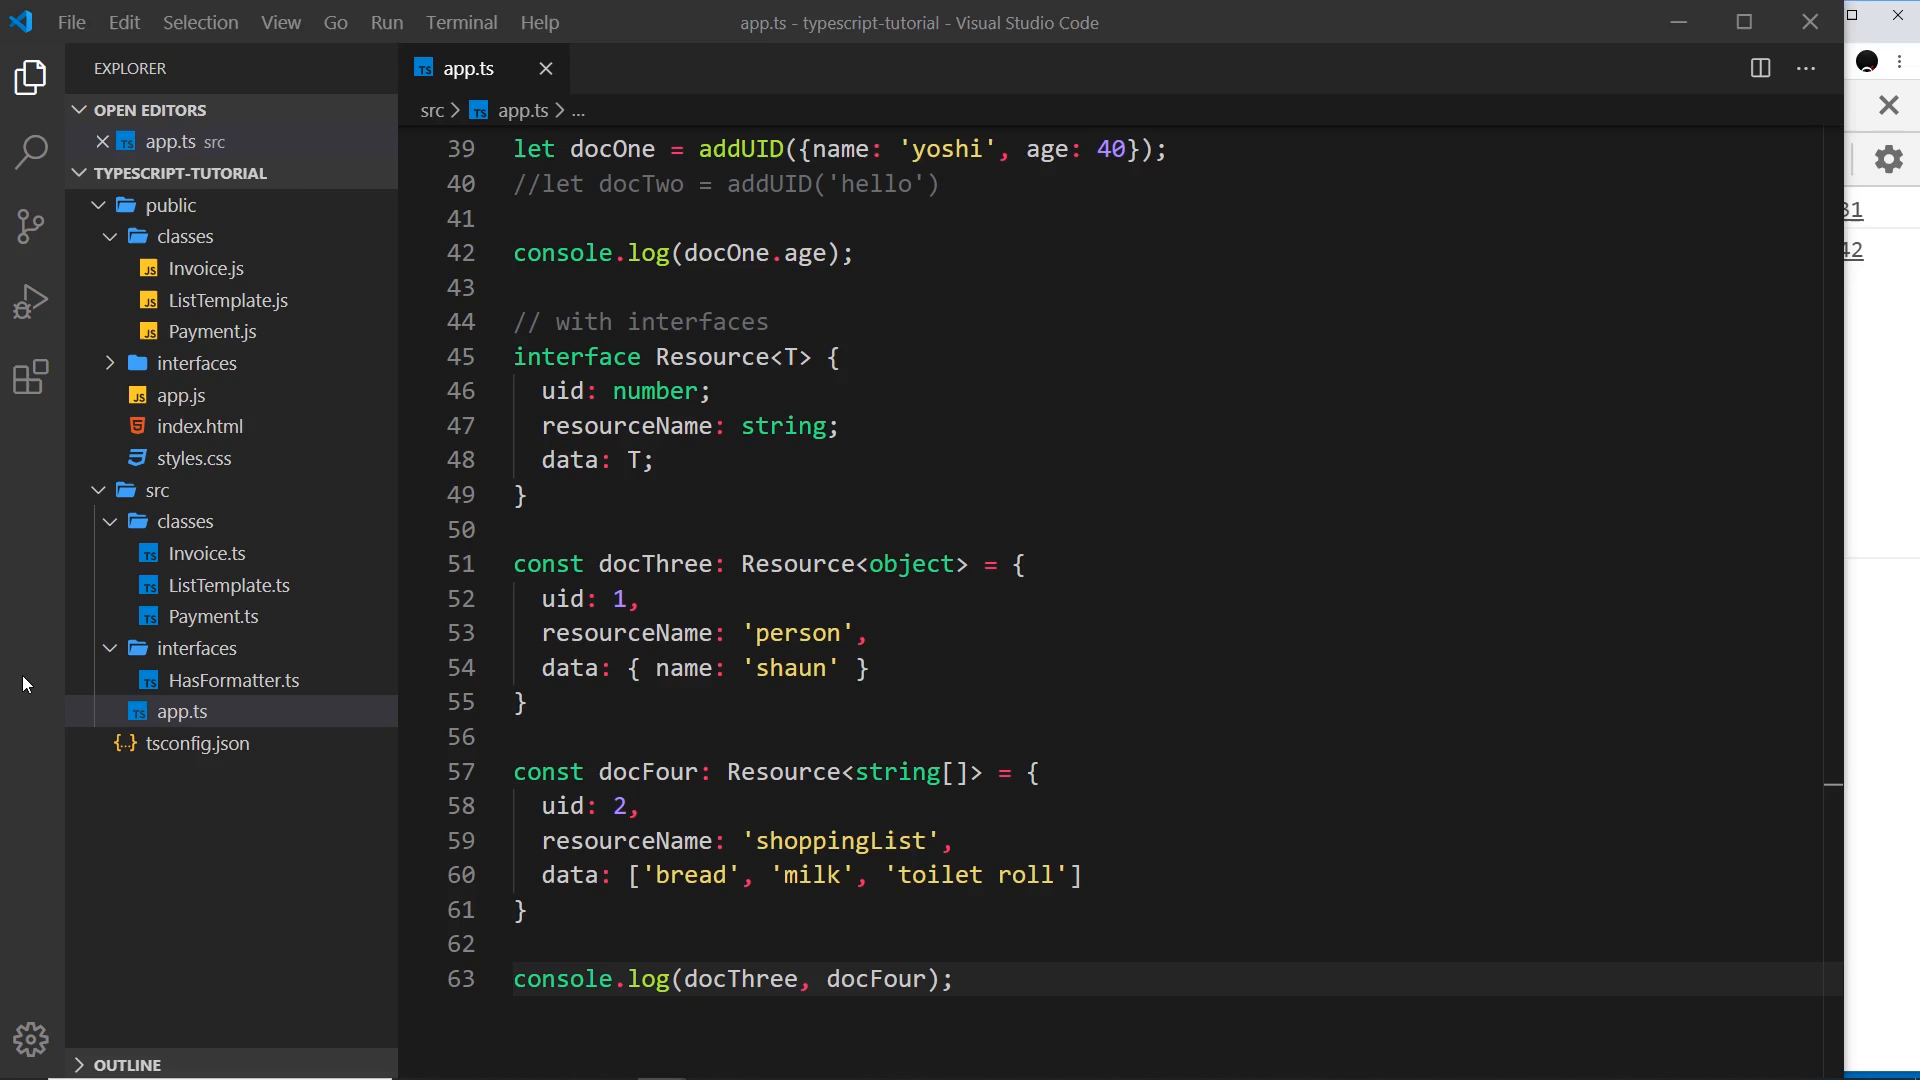Image resolution: width=1920 pixels, height=1080 pixels.
Task: Open HasFormatter.ts file
Action: (233, 680)
